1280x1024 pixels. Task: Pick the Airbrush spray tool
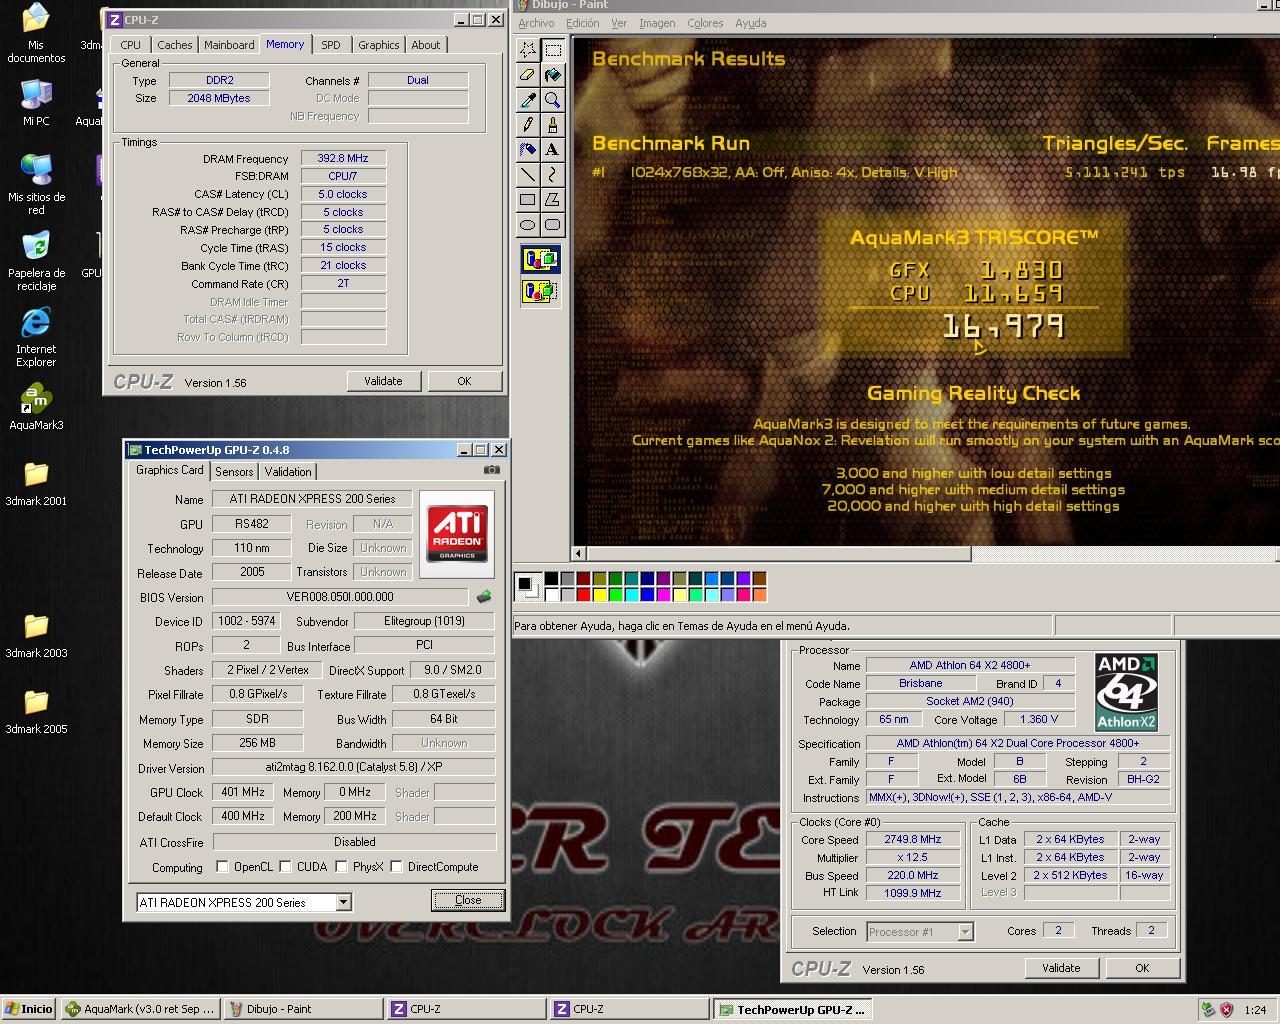tap(528, 150)
